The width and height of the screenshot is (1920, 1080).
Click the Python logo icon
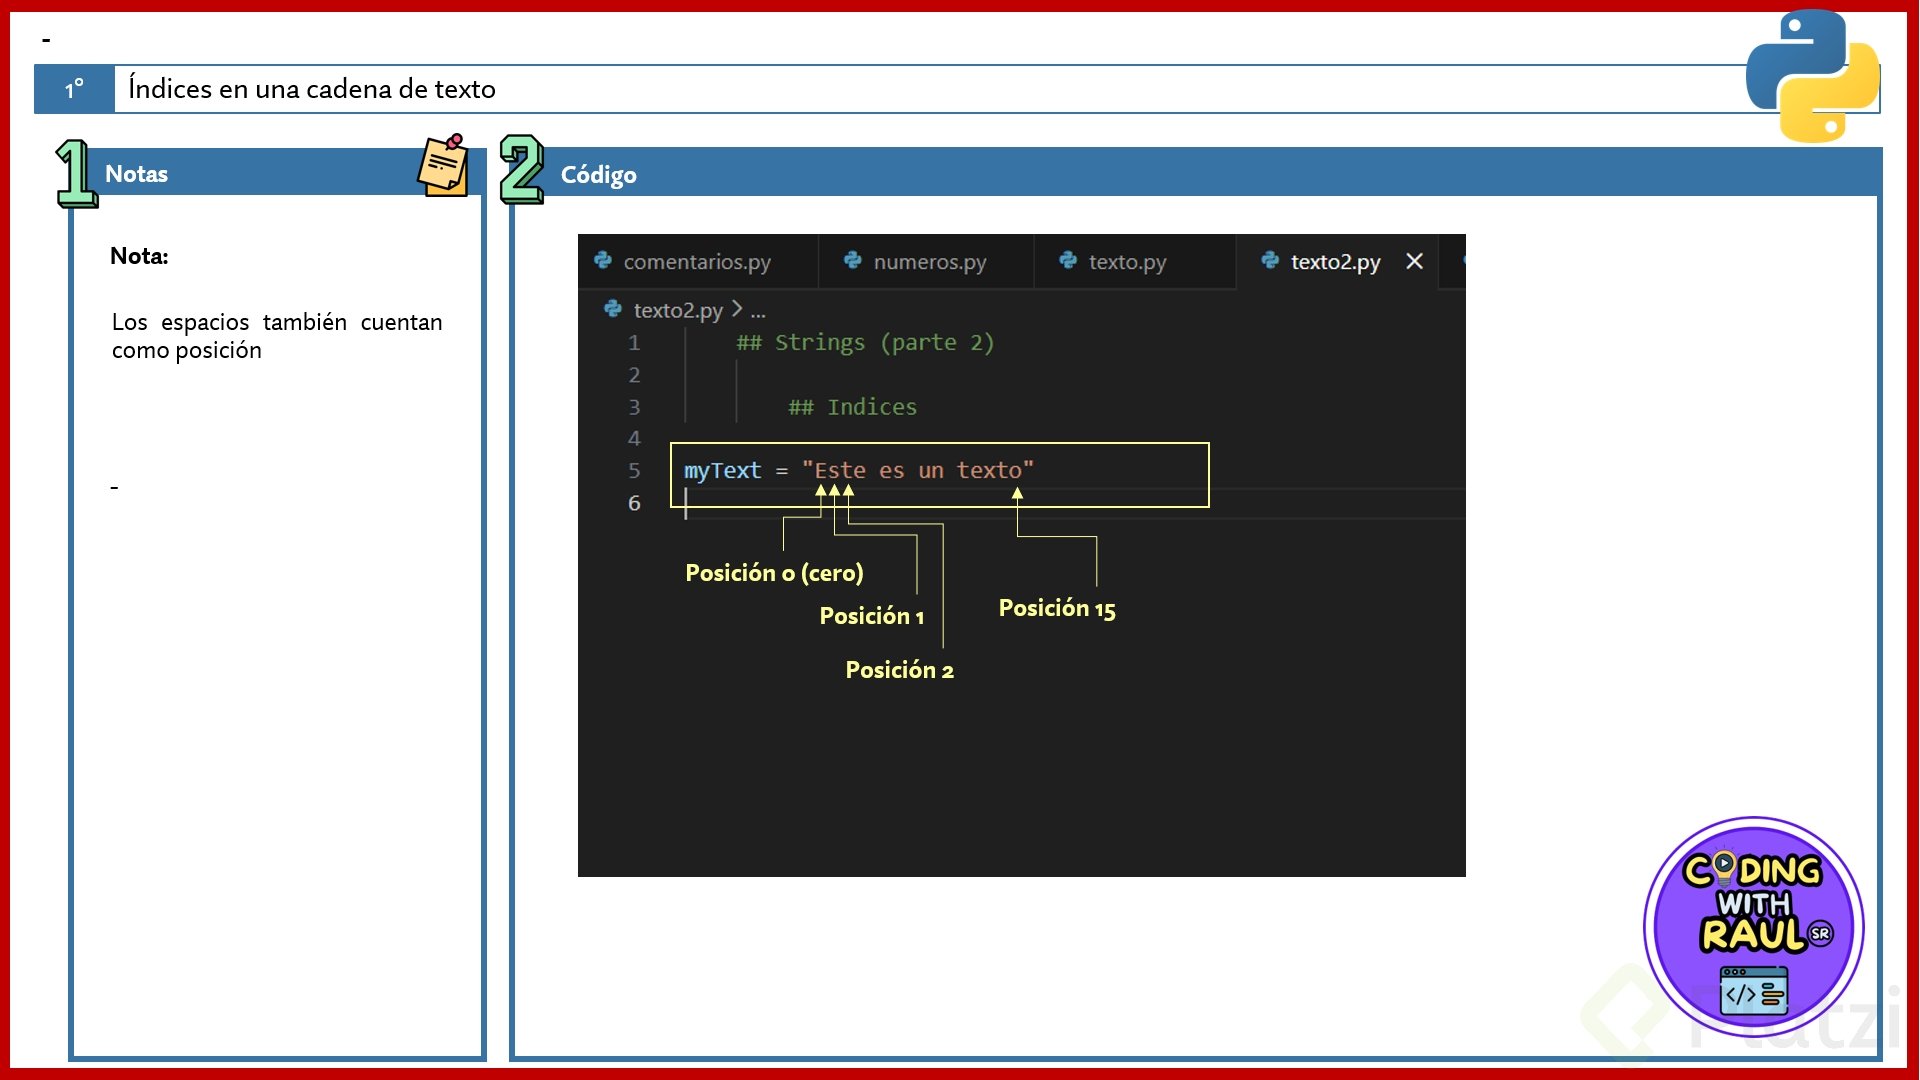(1812, 76)
